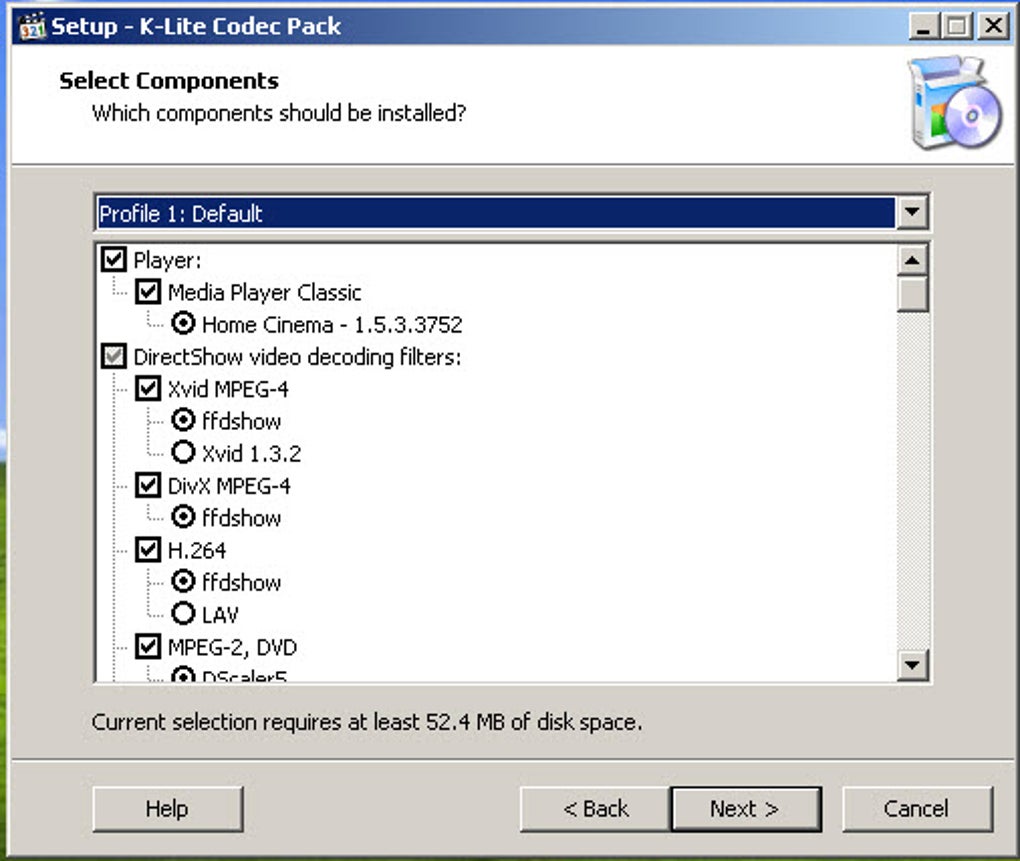This screenshot has height=861, width=1020.
Task: Uncheck the MPEG-2, DVD checkbox
Action: [x=148, y=647]
